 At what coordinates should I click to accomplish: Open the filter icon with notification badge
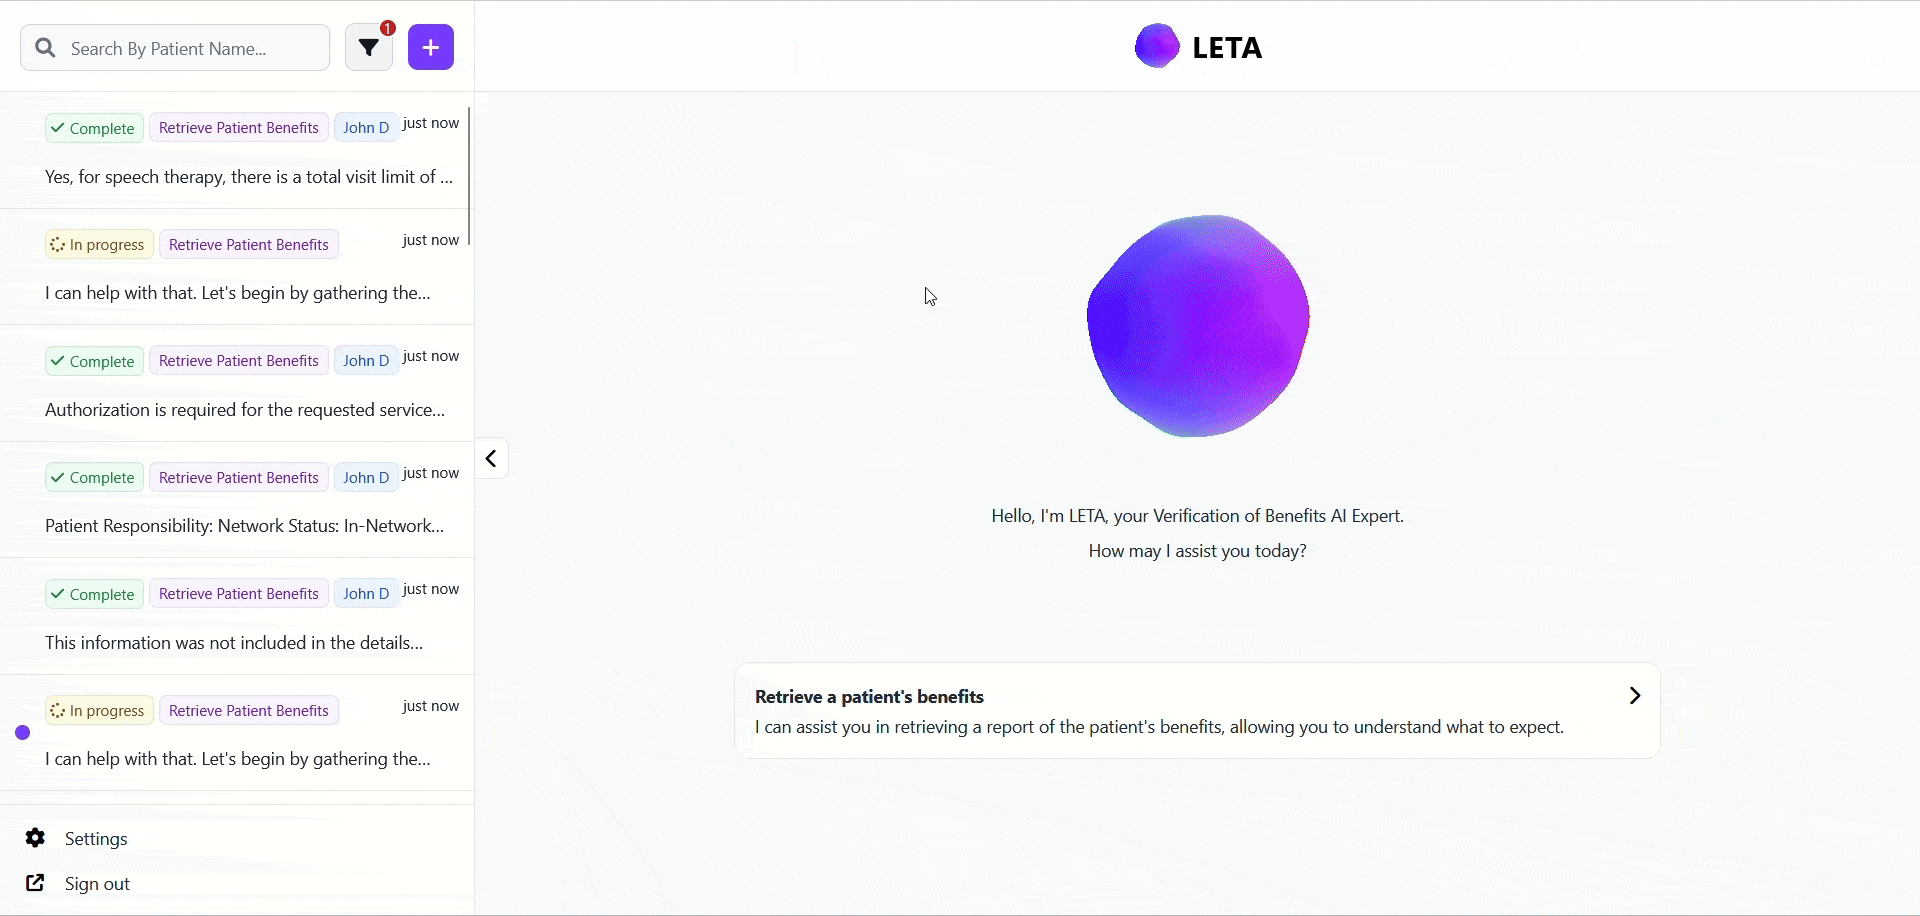[x=369, y=47]
